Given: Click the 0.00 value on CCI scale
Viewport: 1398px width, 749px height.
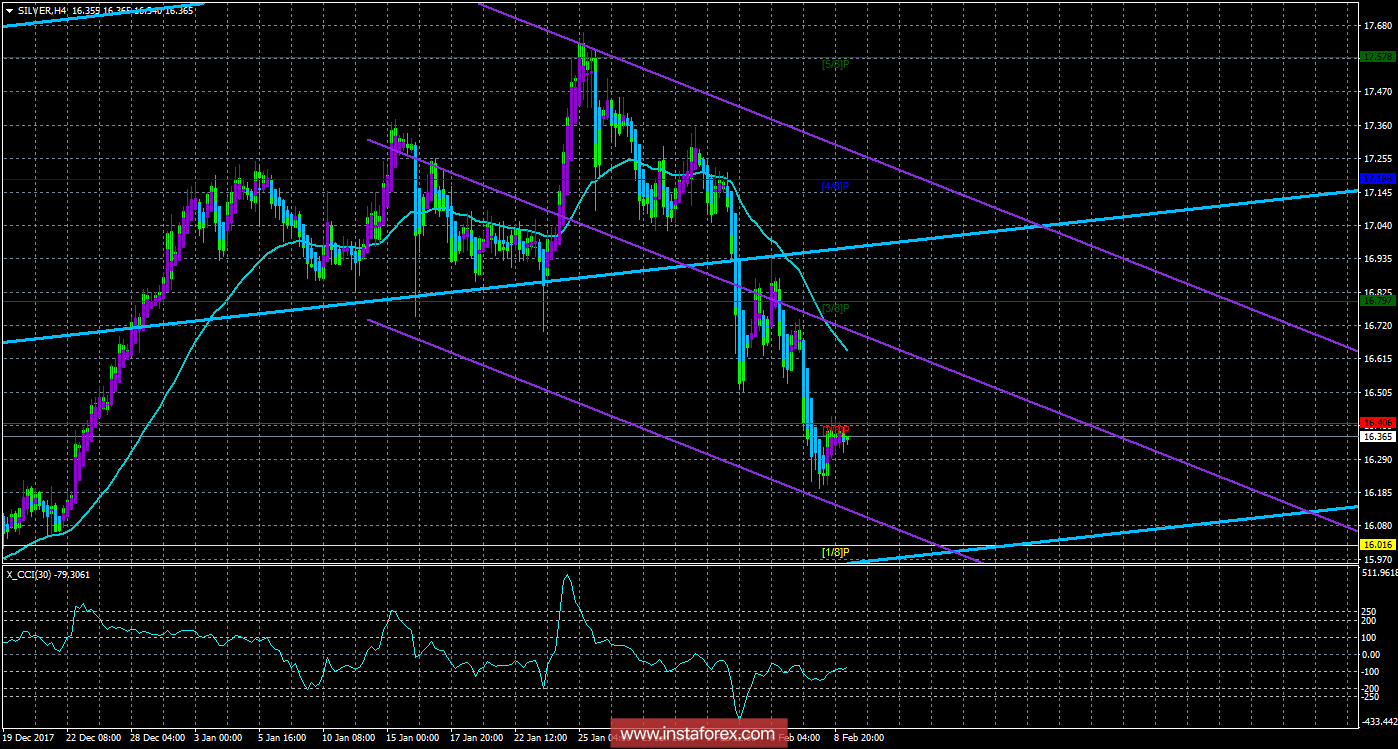Looking at the screenshot, I should pyautogui.click(x=1372, y=654).
